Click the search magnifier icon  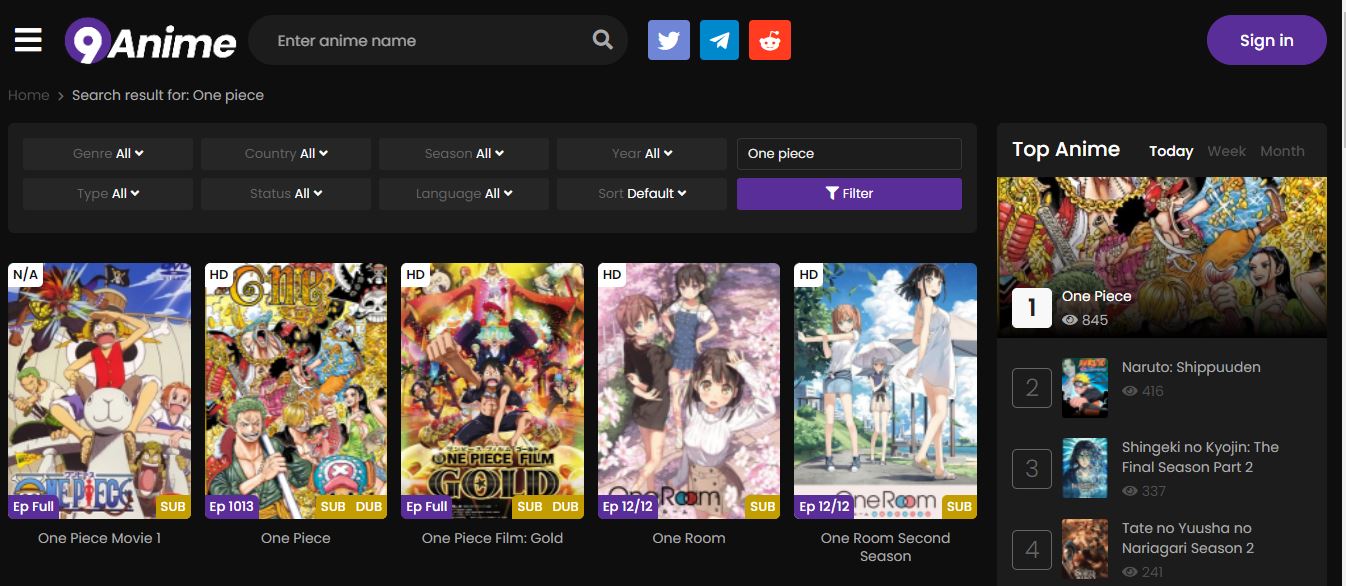(x=602, y=40)
